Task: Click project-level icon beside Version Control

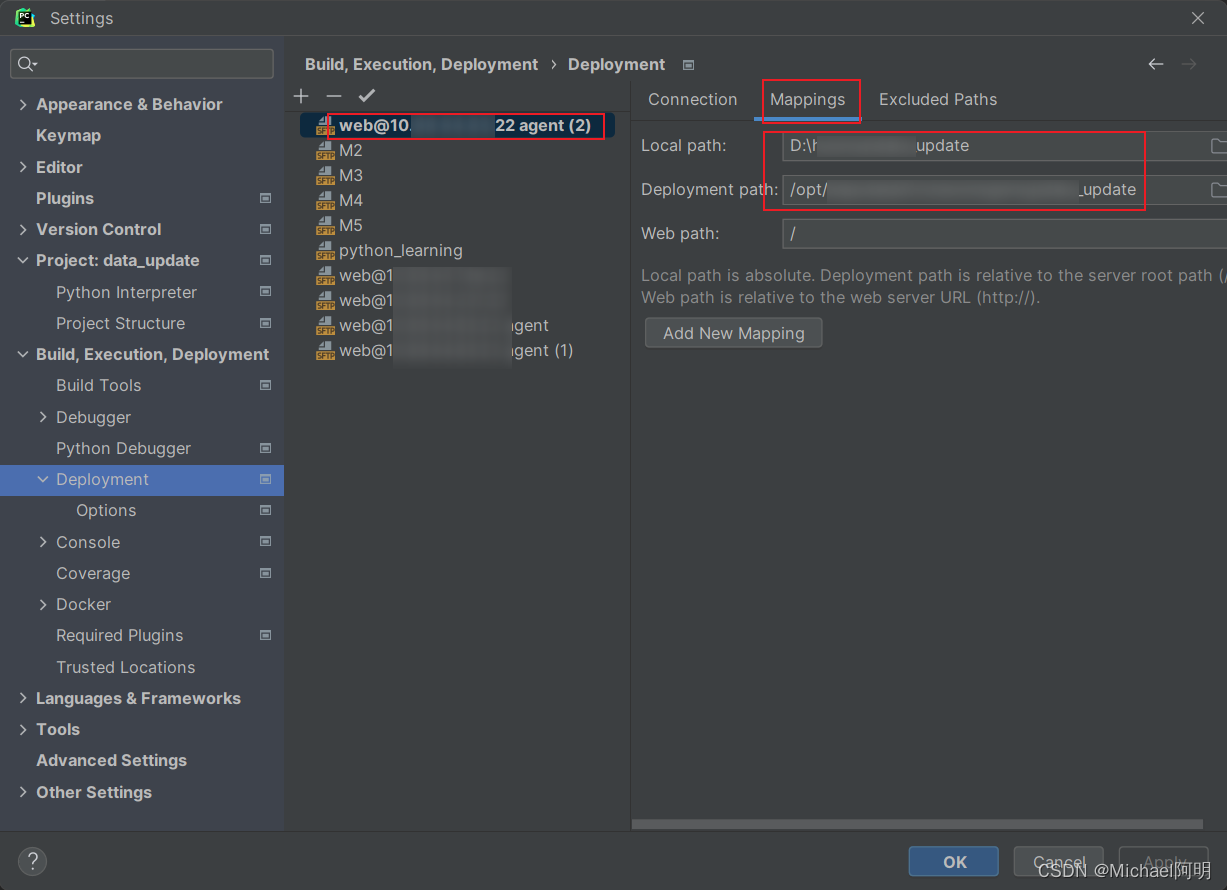Action: [x=265, y=229]
